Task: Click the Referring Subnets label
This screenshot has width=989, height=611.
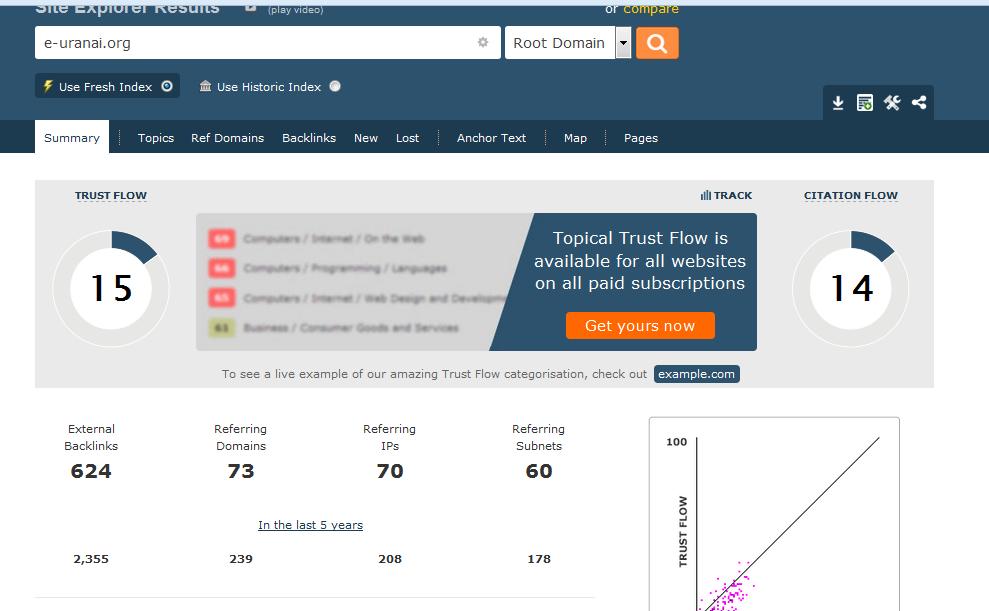Action: tap(539, 437)
